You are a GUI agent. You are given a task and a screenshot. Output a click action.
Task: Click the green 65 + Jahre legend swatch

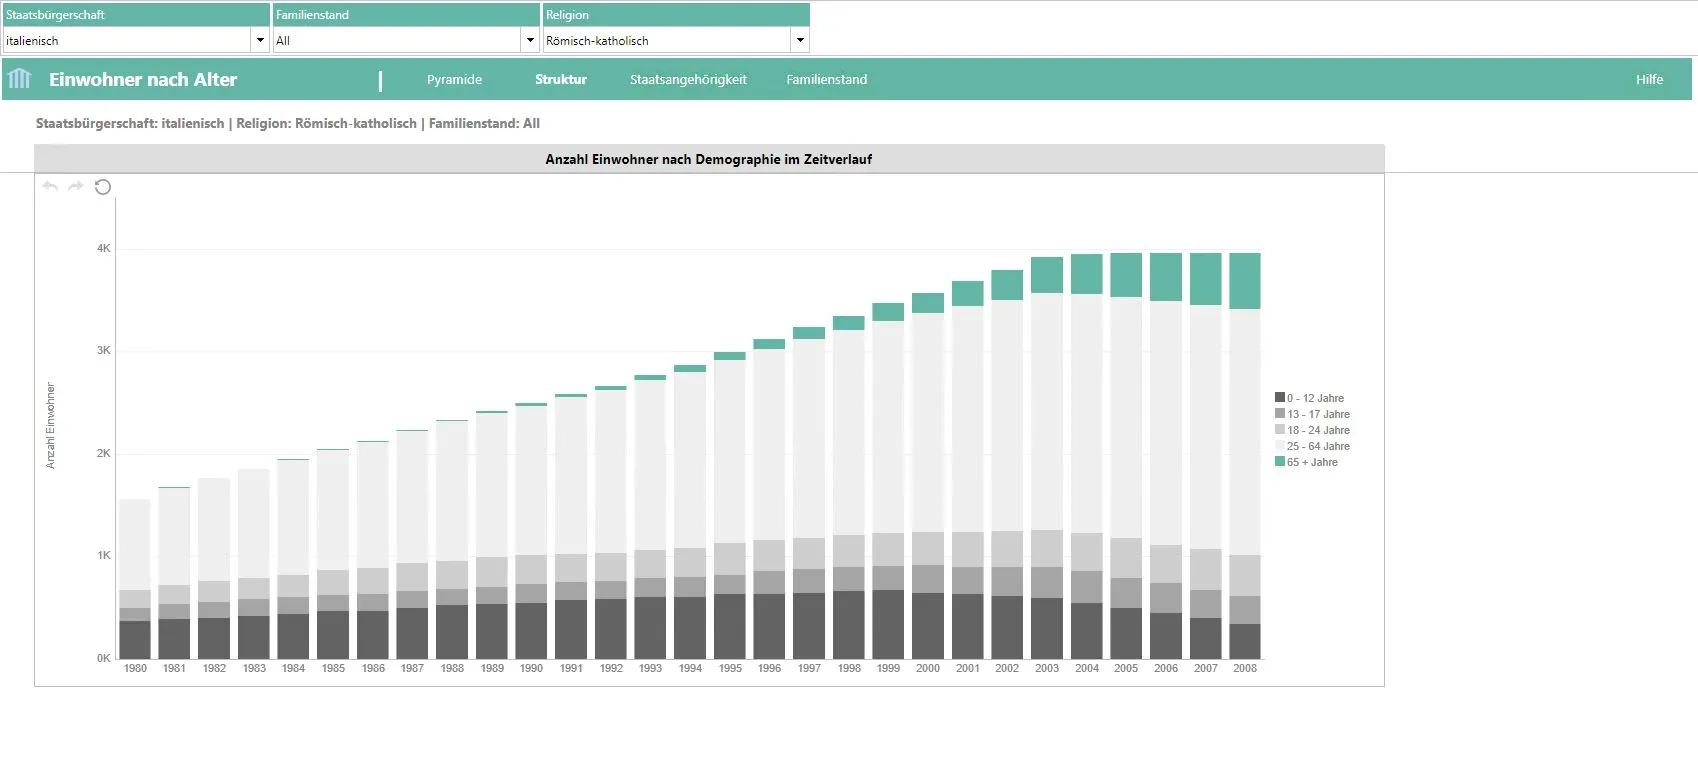pos(1280,462)
